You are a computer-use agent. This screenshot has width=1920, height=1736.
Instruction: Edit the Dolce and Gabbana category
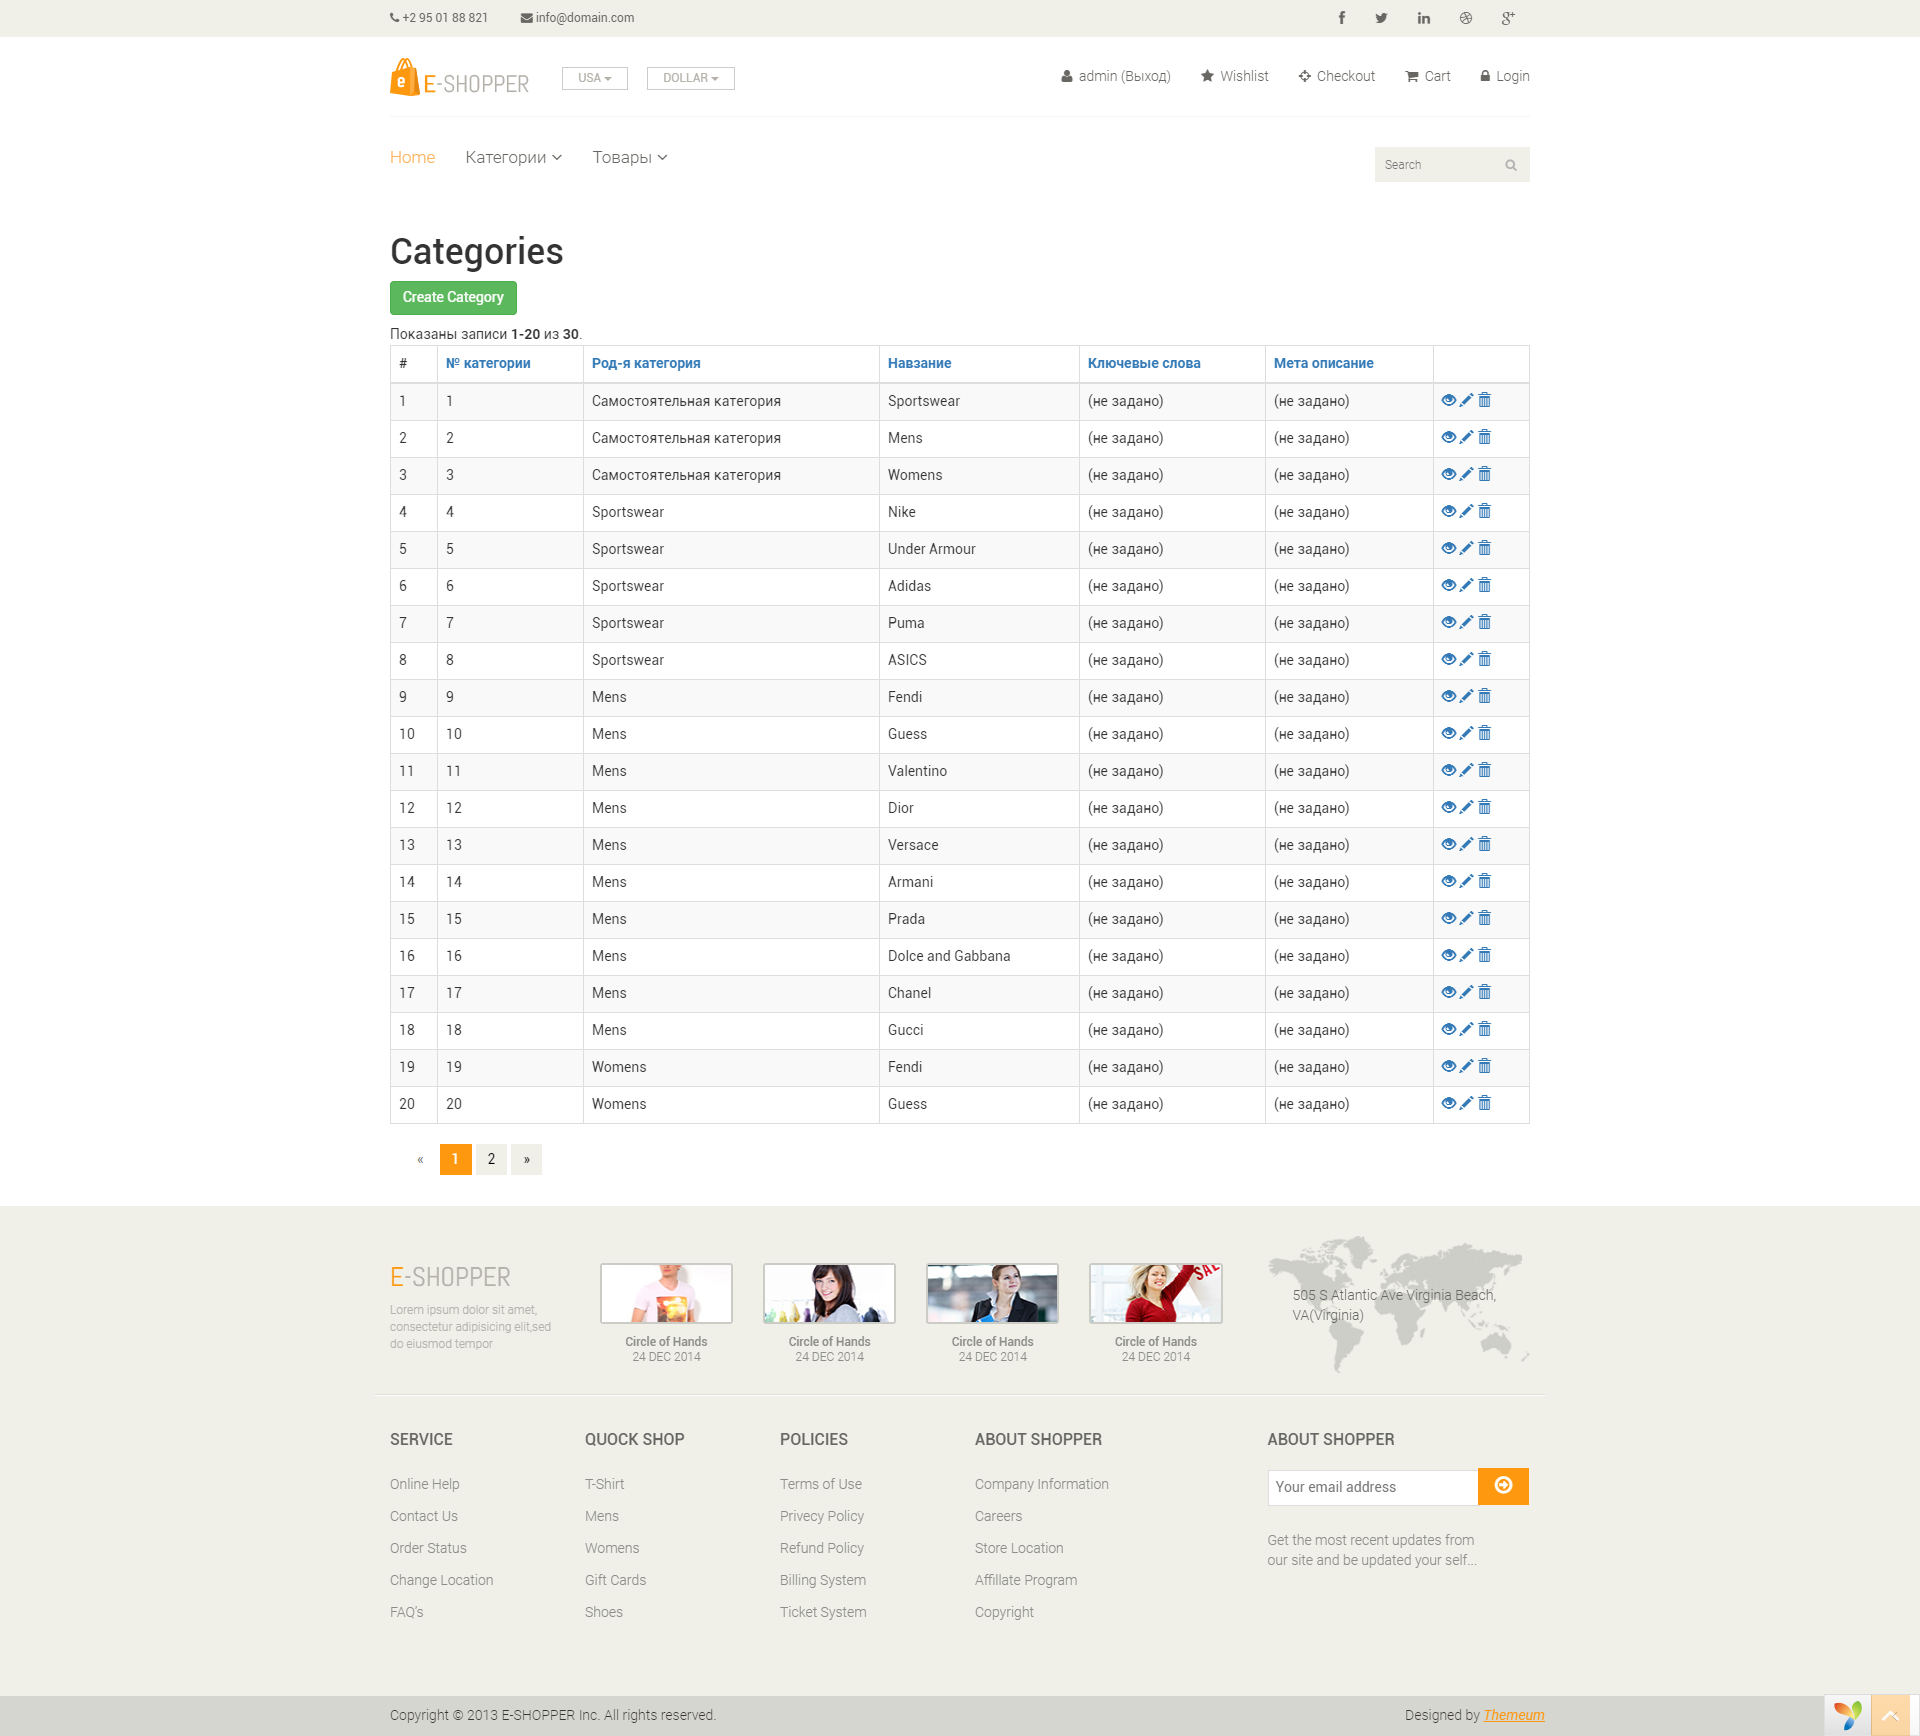pos(1466,955)
